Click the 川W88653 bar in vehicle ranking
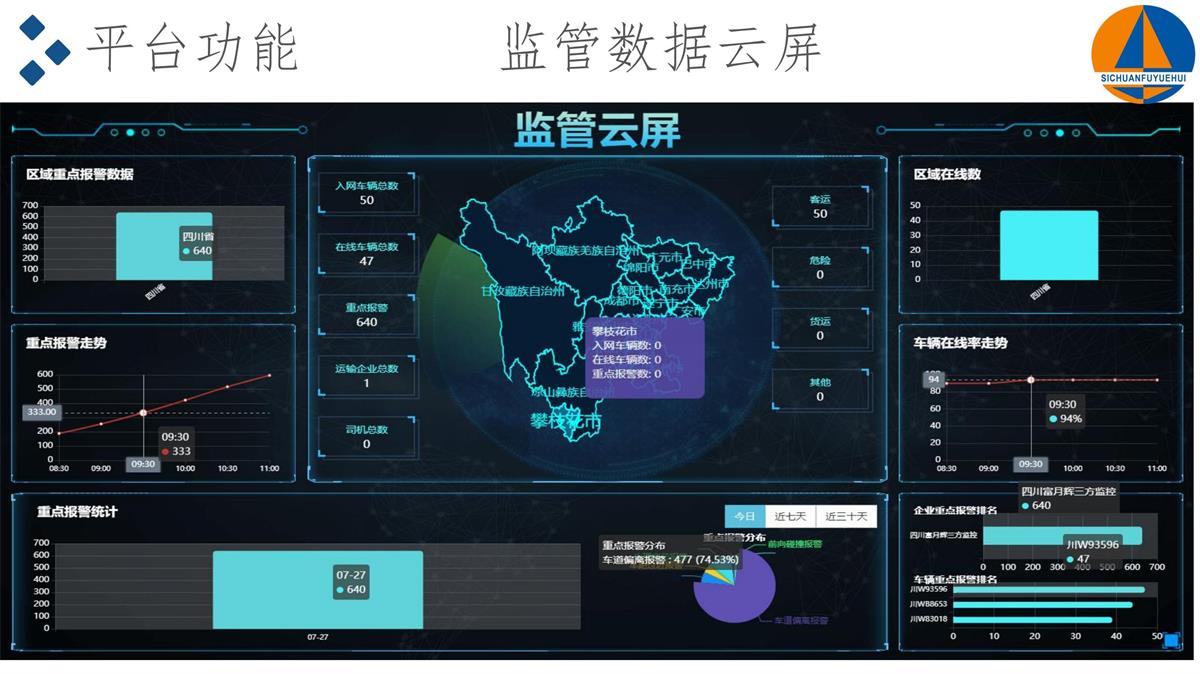This screenshot has height=674, width=1200. tap(1042, 604)
